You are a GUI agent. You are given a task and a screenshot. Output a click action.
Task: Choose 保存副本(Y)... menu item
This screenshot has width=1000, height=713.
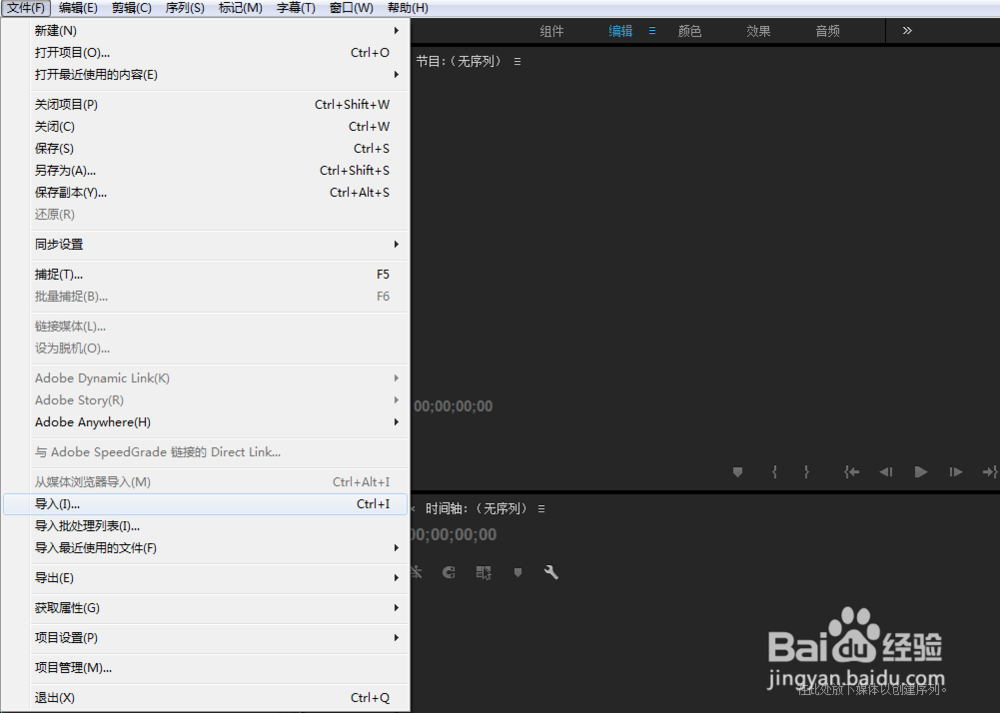coord(206,193)
